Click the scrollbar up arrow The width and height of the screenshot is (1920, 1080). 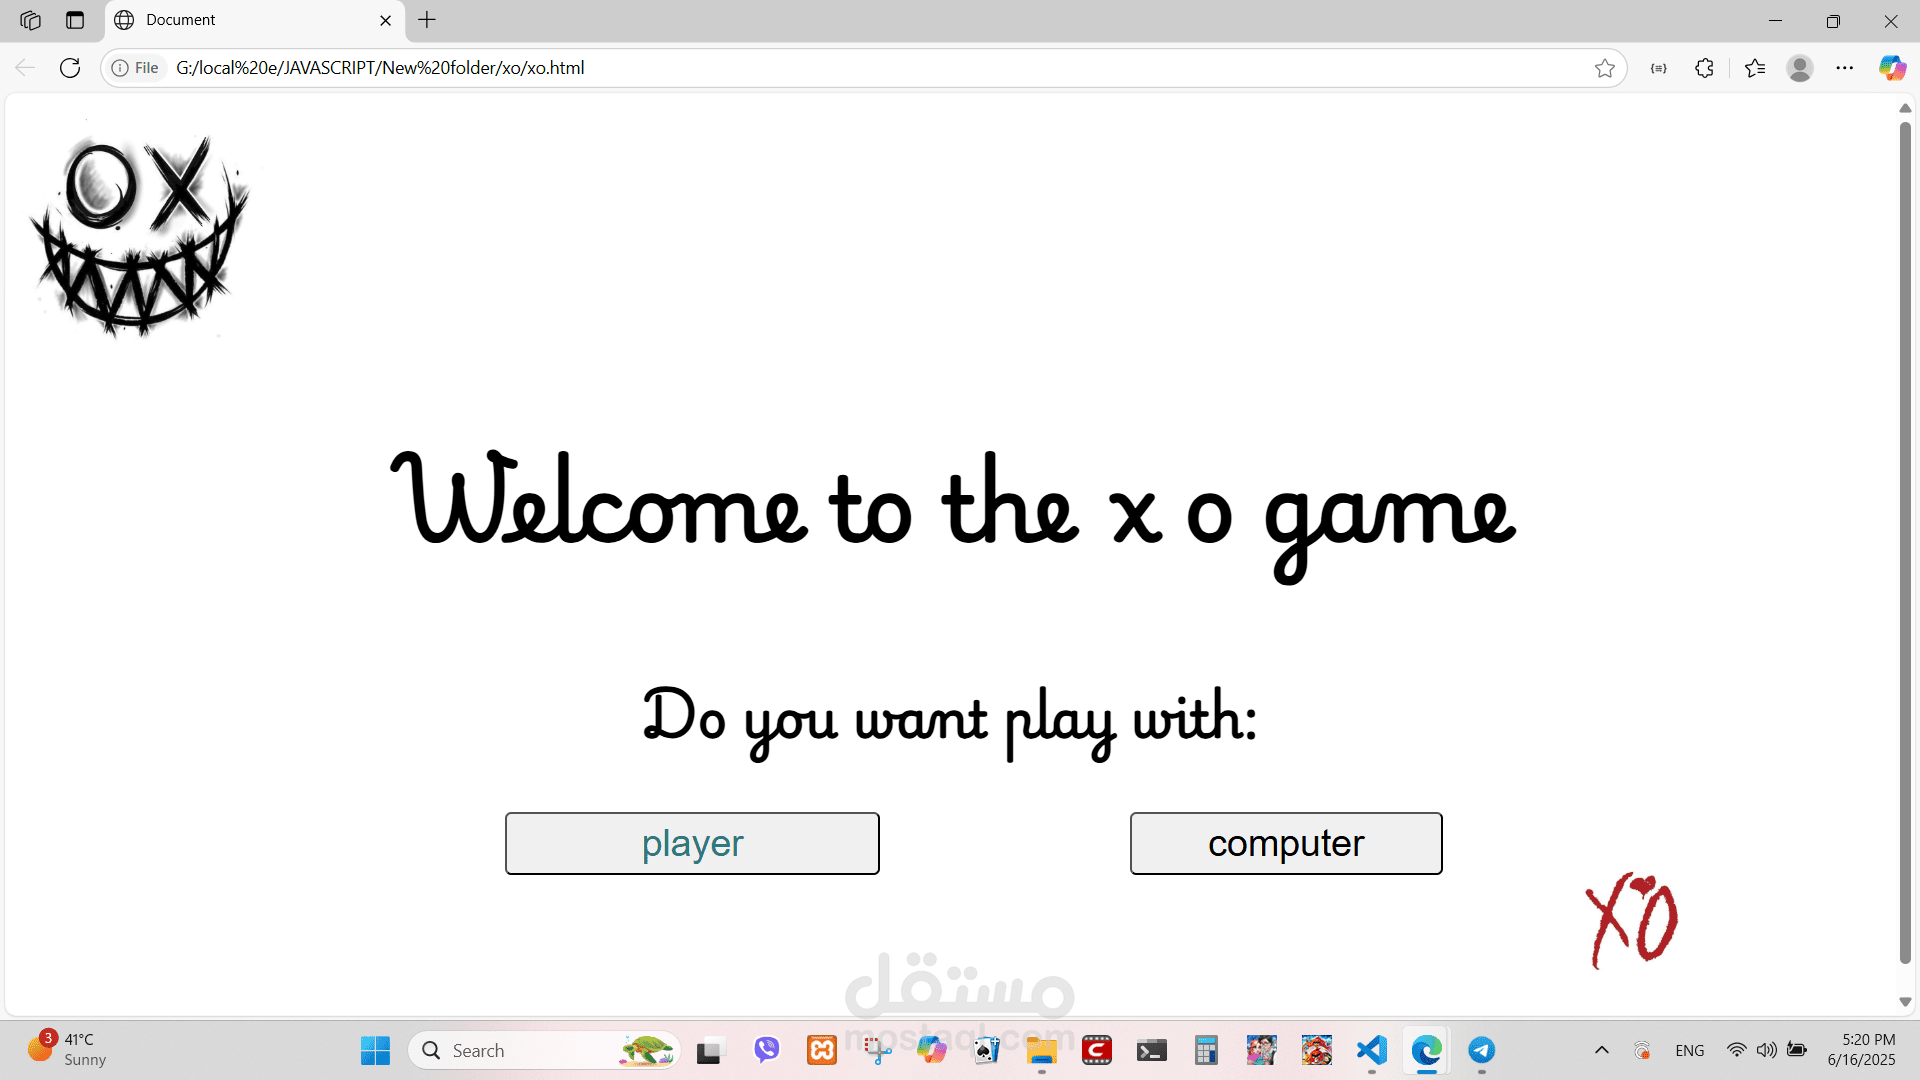1905,108
